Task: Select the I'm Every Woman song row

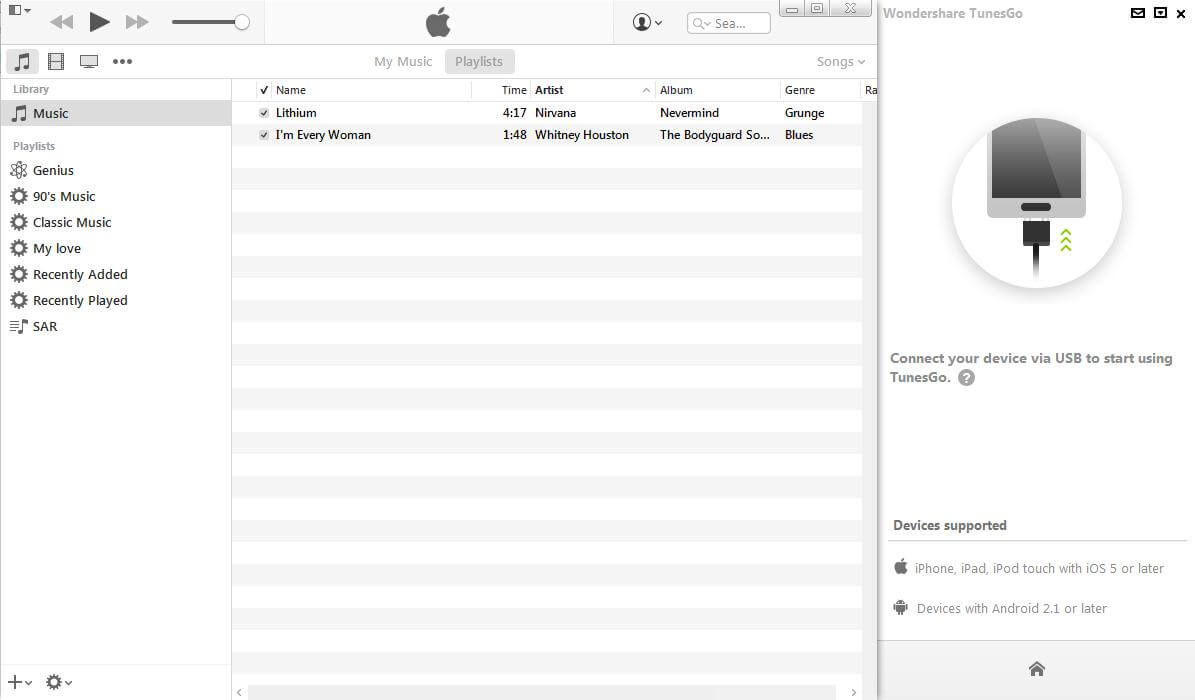Action: point(546,135)
